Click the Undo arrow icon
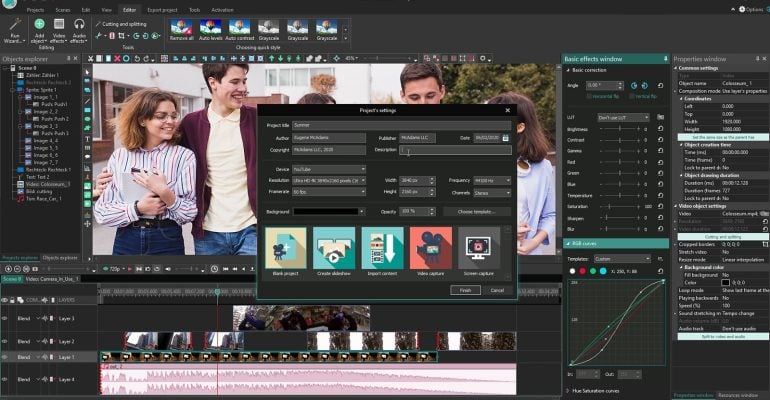770x400 pixels. tap(137, 58)
